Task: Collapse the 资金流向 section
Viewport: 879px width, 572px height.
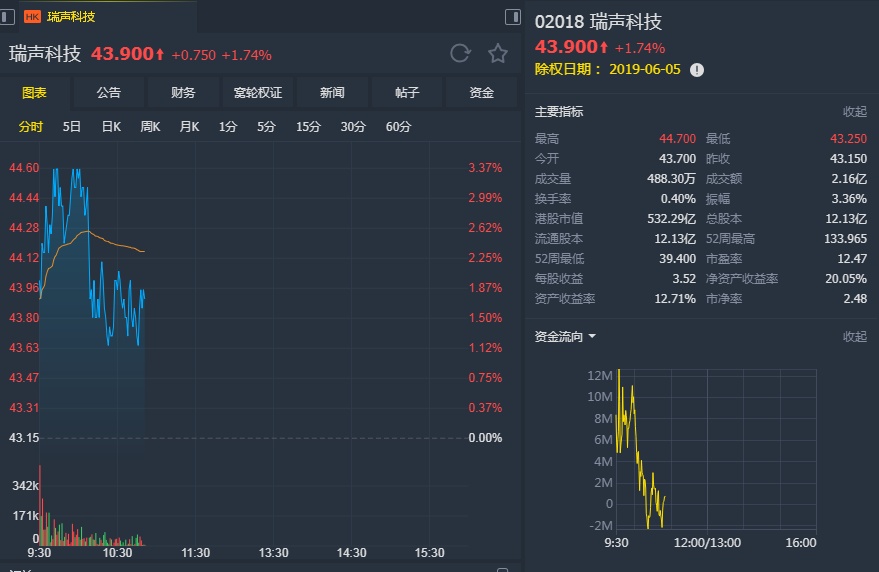Action: pos(854,337)
